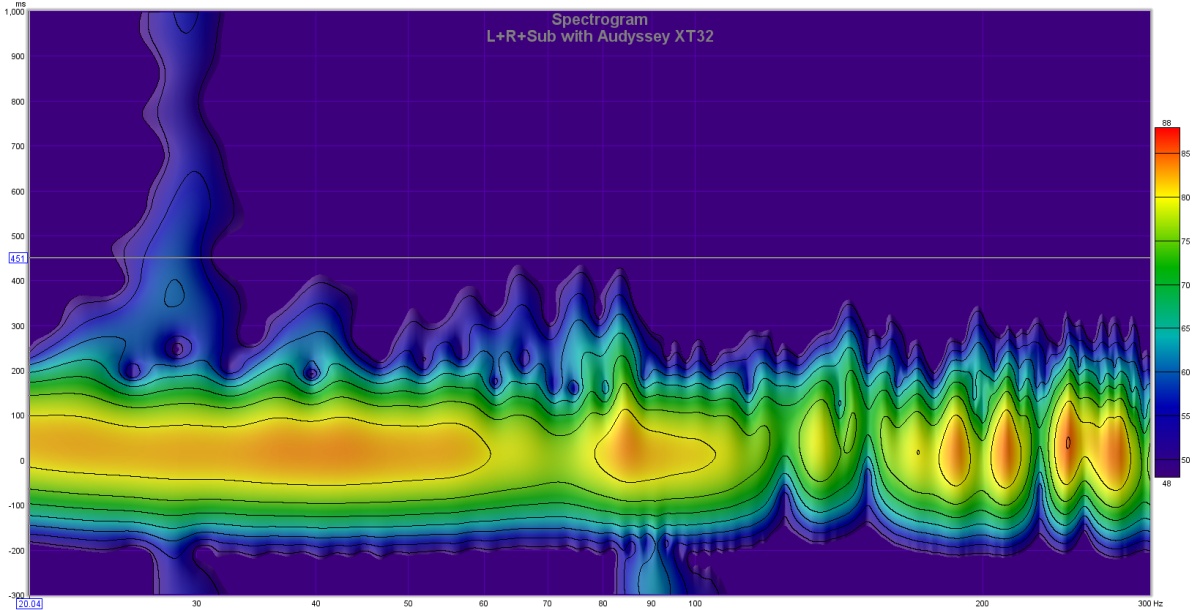Screen dimensions: 1200x610
Task: Click the -200 tick on the time axis
Action: point(15,550)
